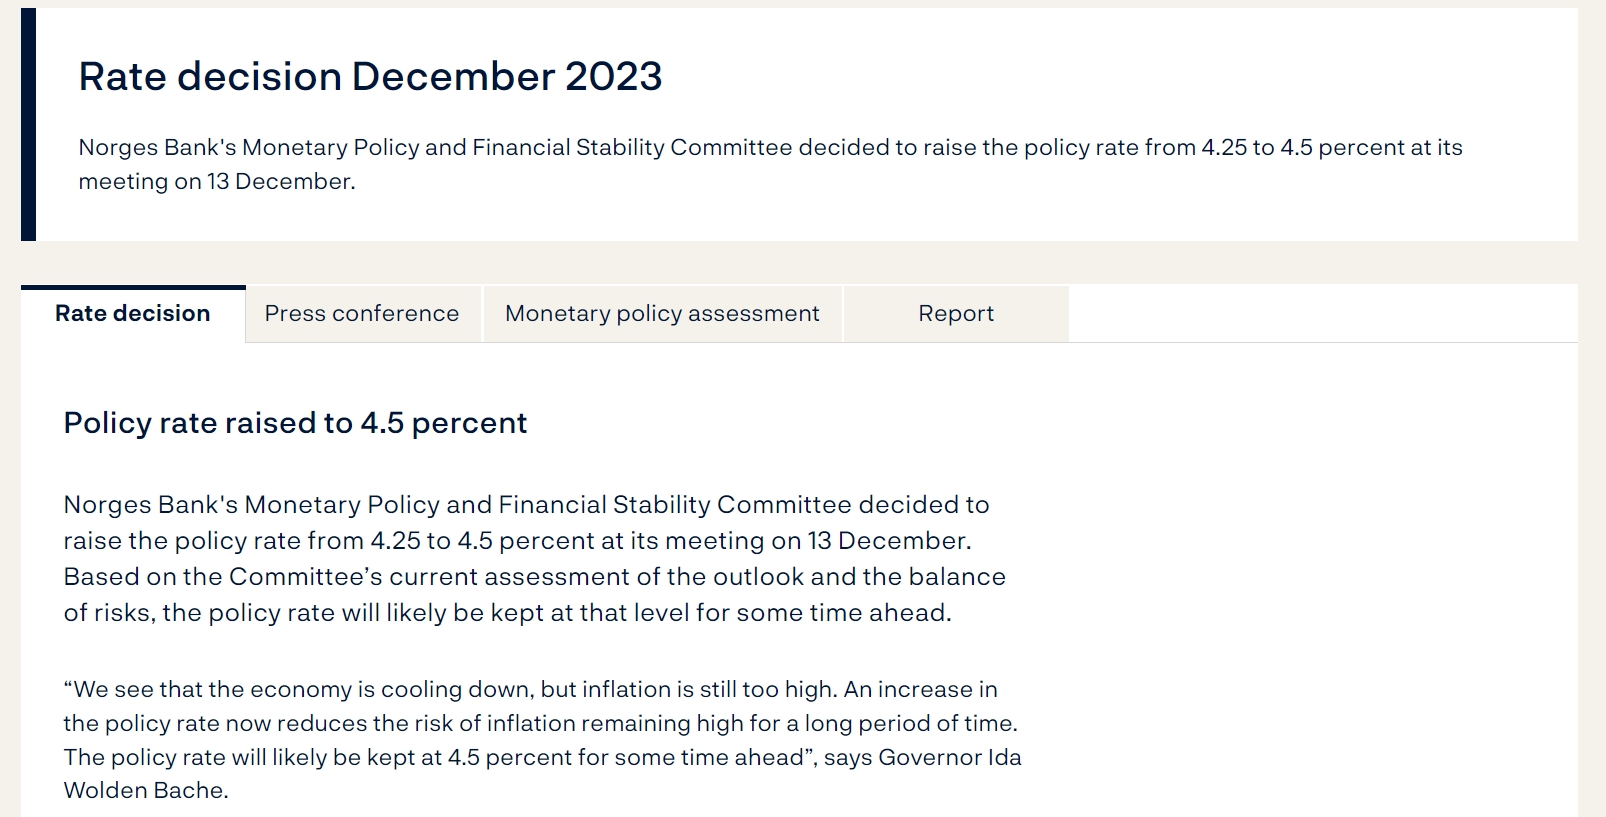Select the Rate decision tab
This screenshot has width=1606, height=817.
pos(133,314)
